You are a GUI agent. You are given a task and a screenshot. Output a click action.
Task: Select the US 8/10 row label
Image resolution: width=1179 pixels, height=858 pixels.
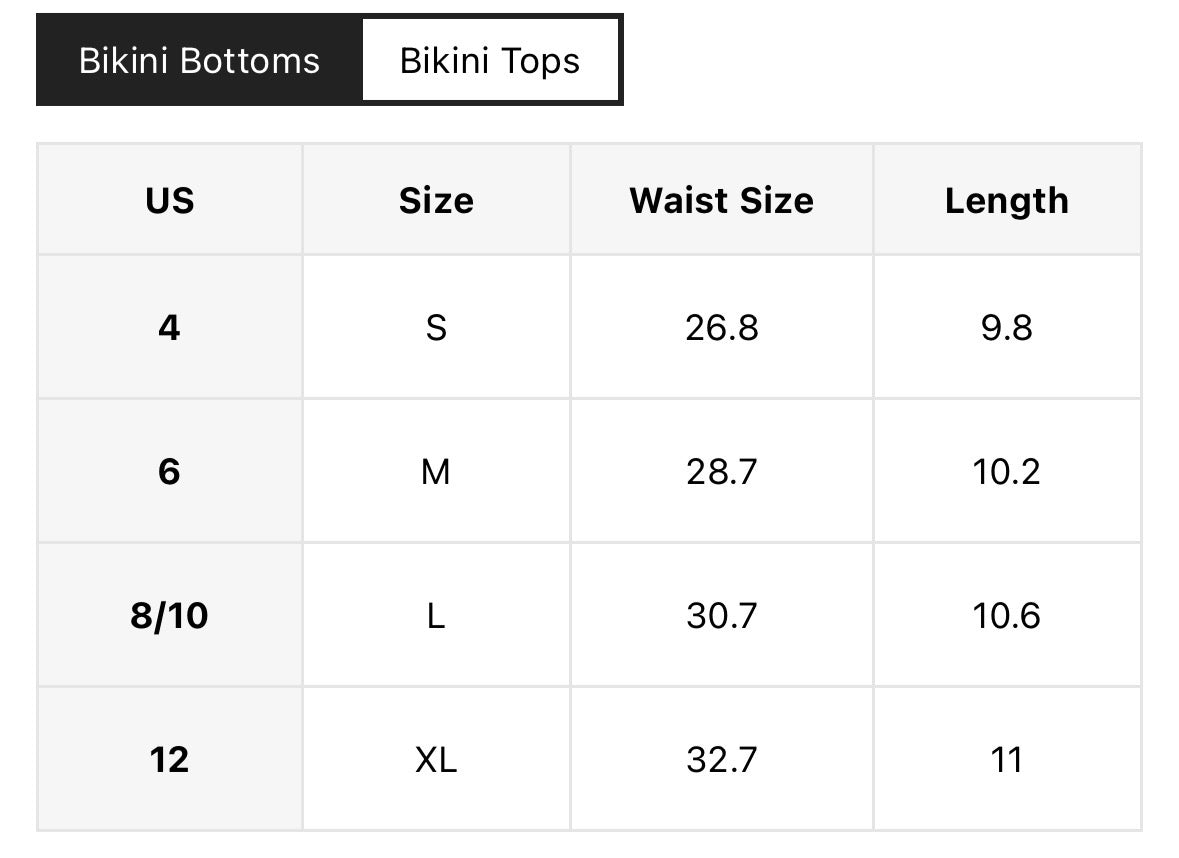(x=170, y=615)
